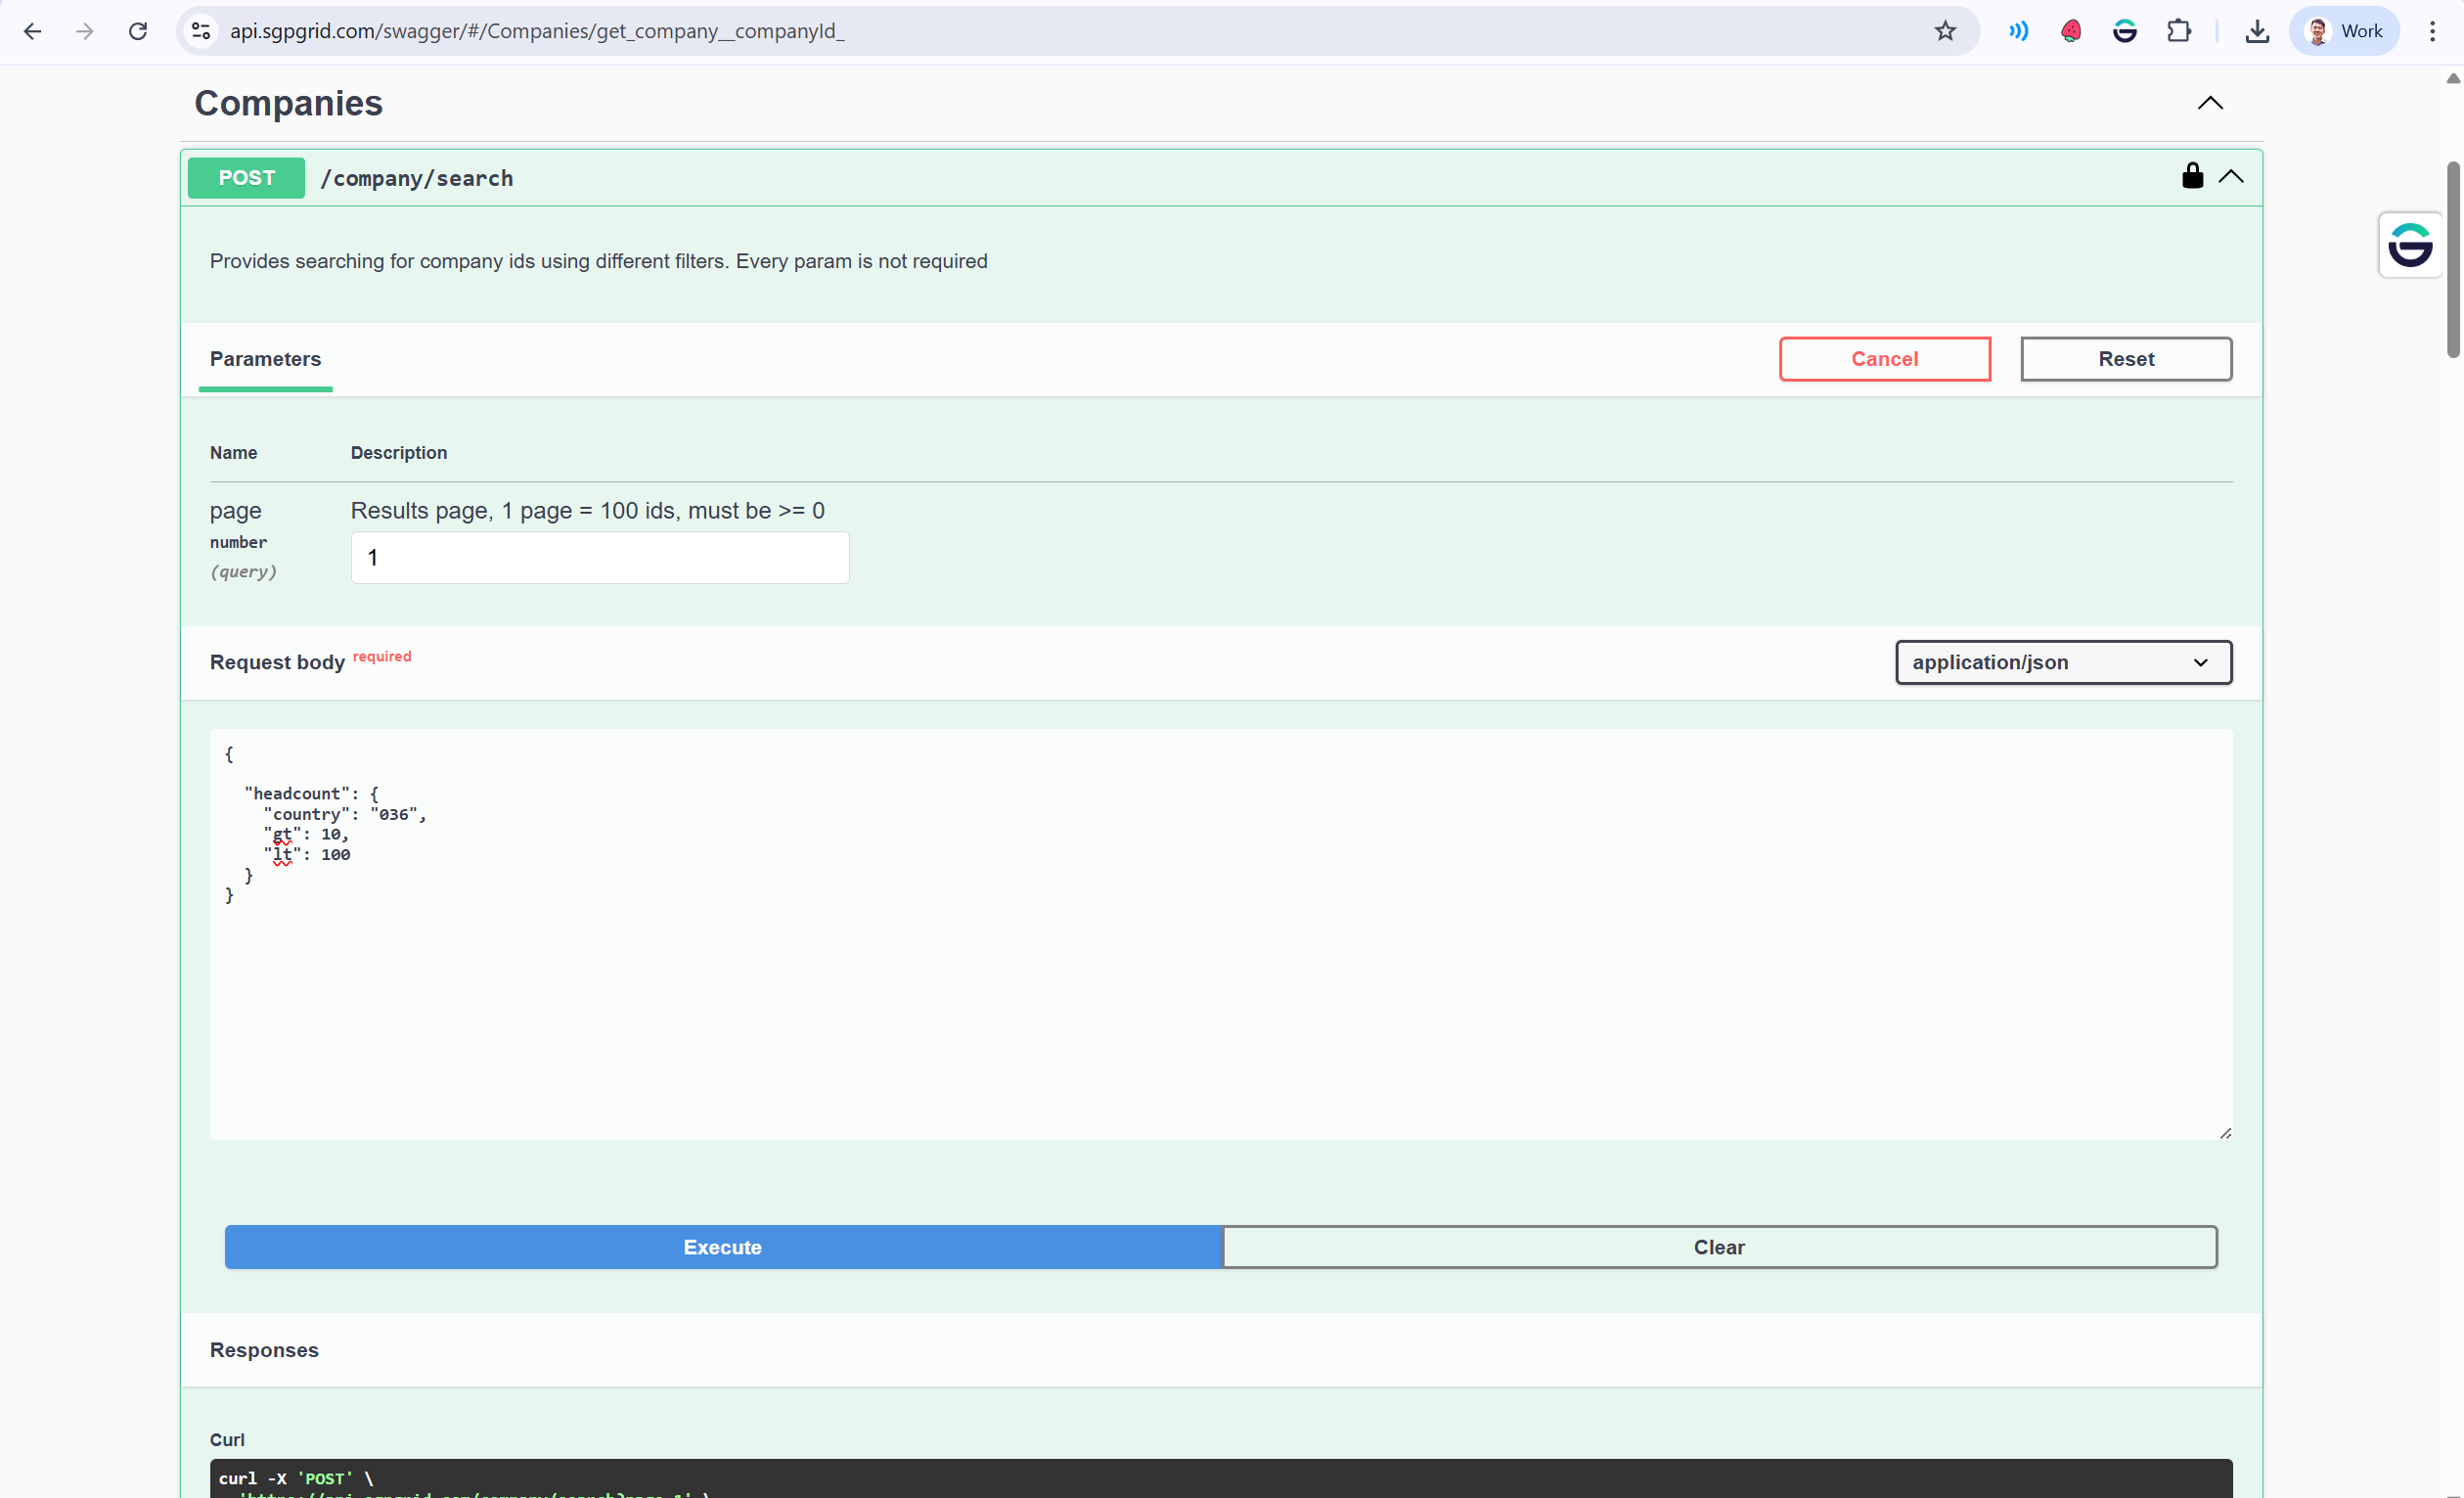Click the "lt": 100 line
This screenshot has width=2464, height=1498.
pos(307,854)
